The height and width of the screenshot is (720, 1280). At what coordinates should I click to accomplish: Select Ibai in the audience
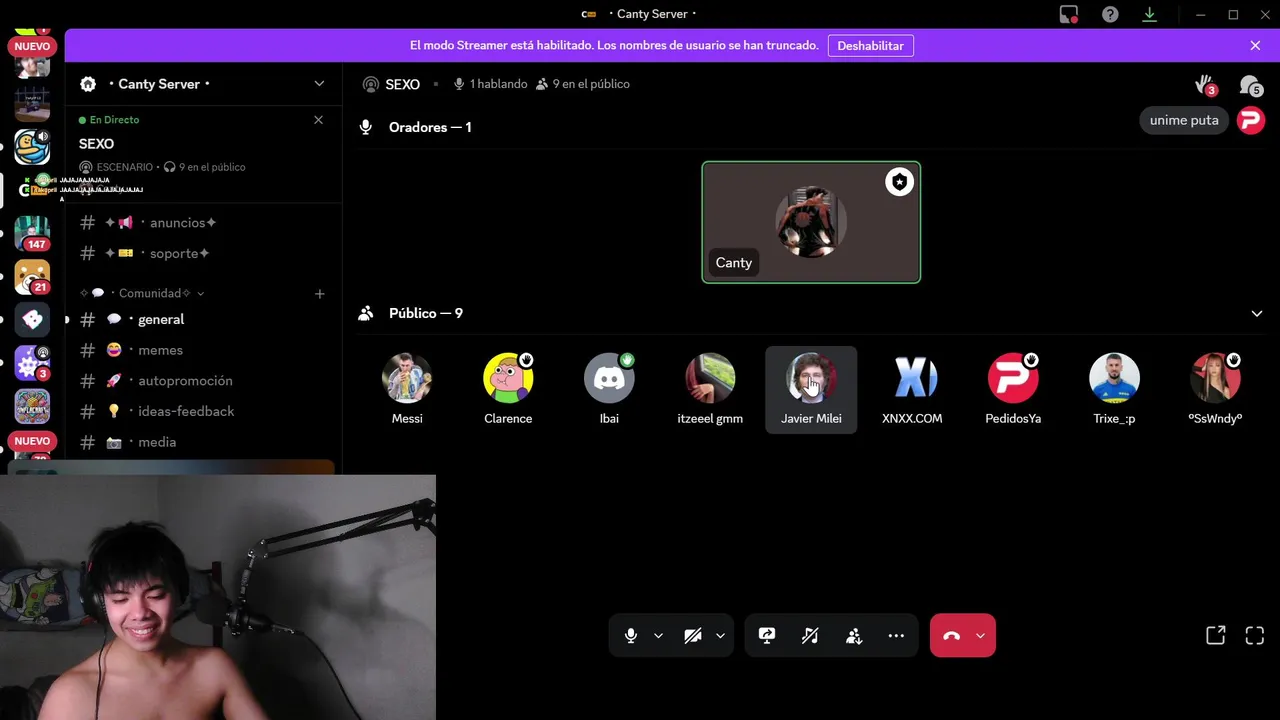coord(609,389)
